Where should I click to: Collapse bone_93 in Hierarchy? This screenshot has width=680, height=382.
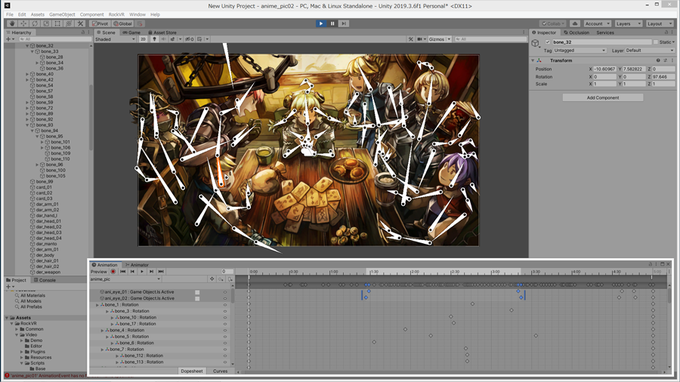(27, 125)
